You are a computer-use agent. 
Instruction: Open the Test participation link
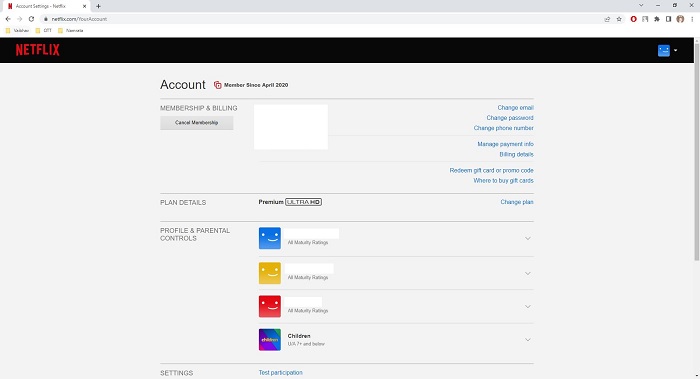(280, 373)
